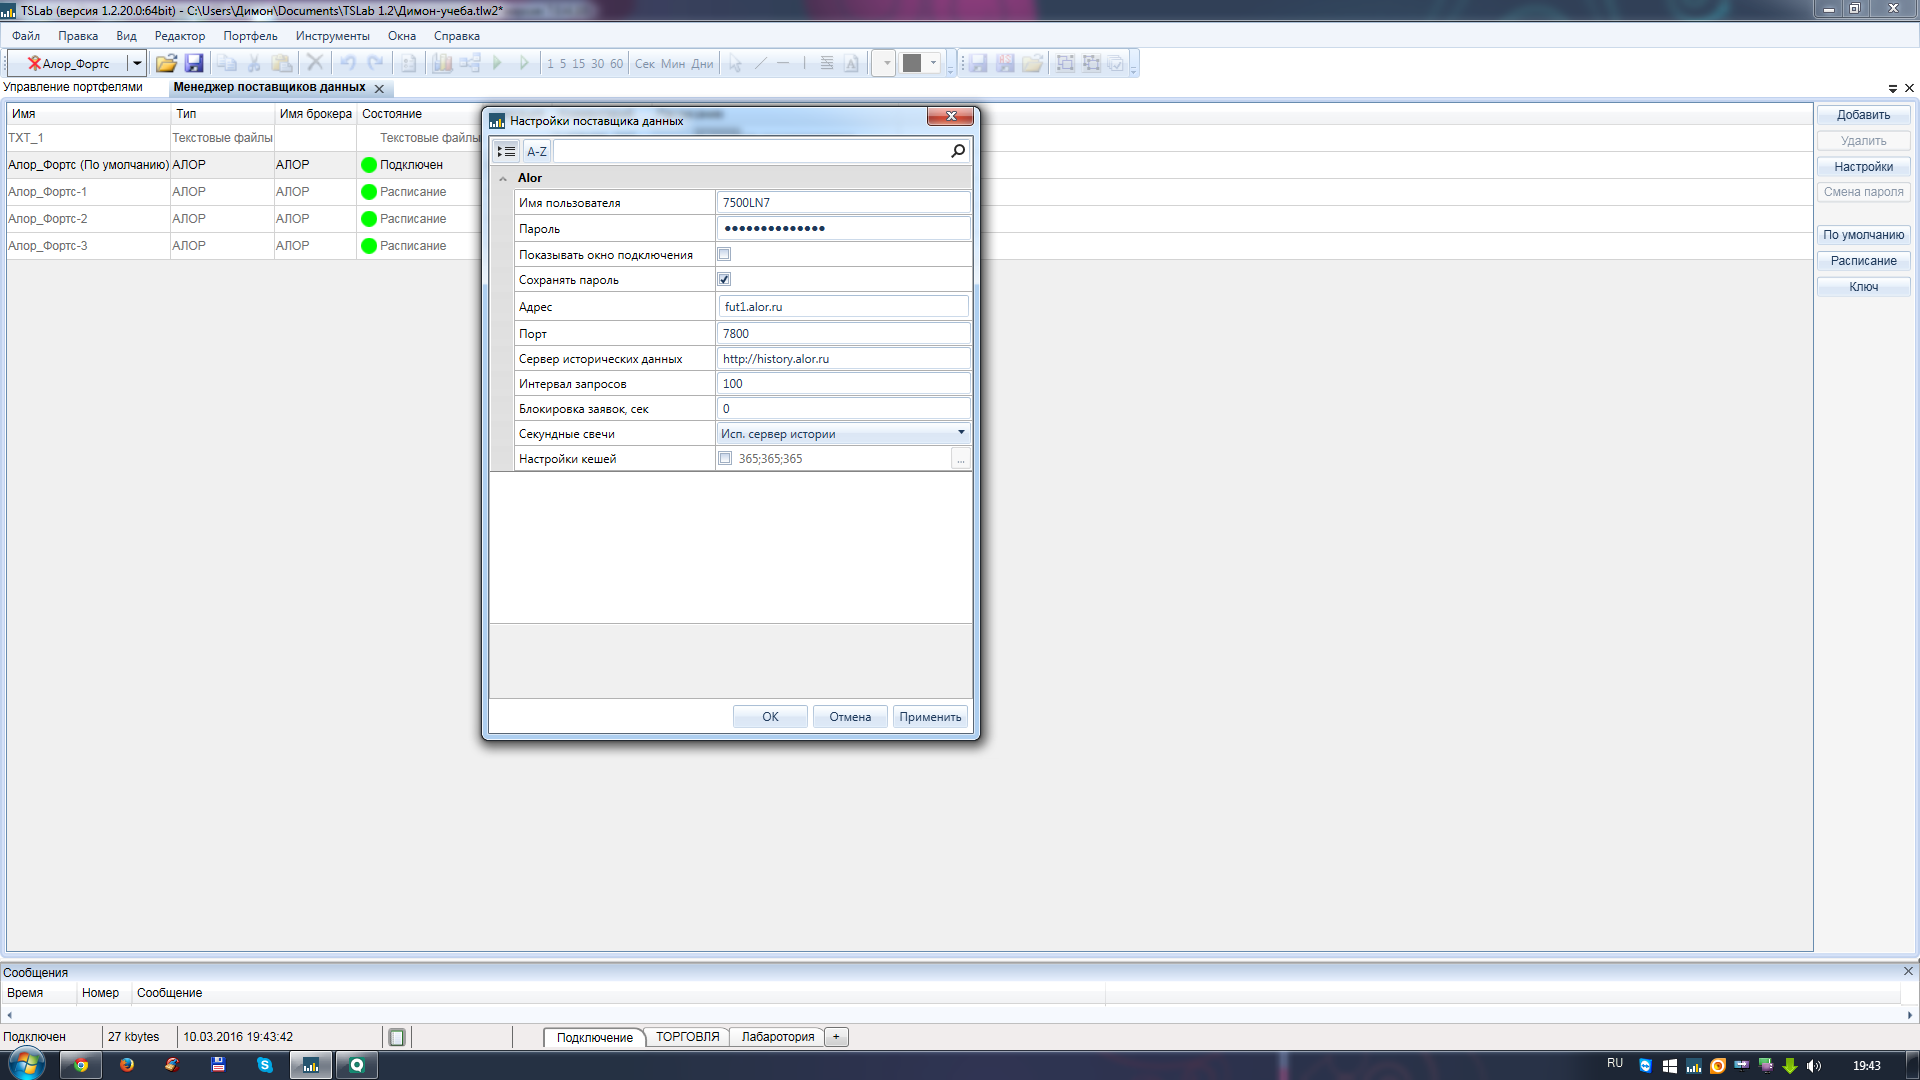The height and width of the screenshot is (1080, 1920).
Task: Click the redo arrow icon
Action: (375, 63)
